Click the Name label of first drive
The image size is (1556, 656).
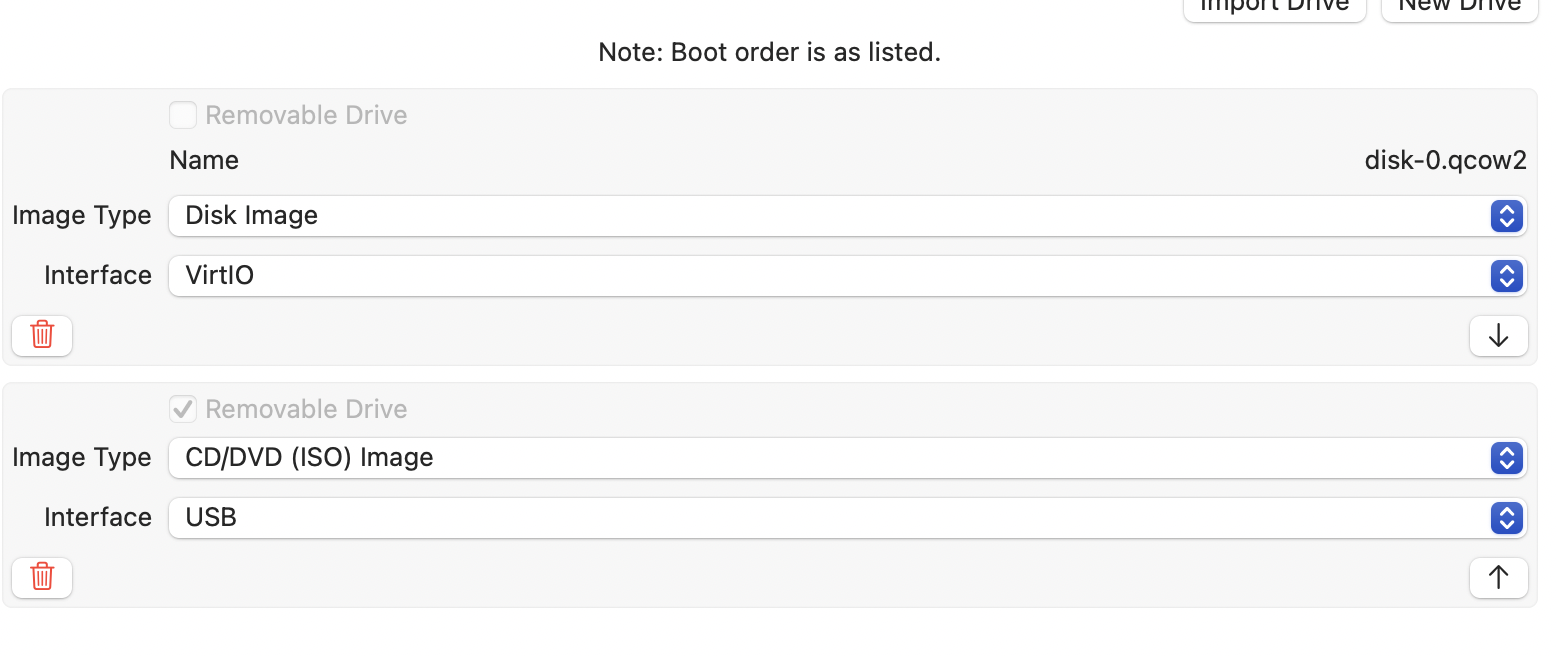tap(204, 161)
